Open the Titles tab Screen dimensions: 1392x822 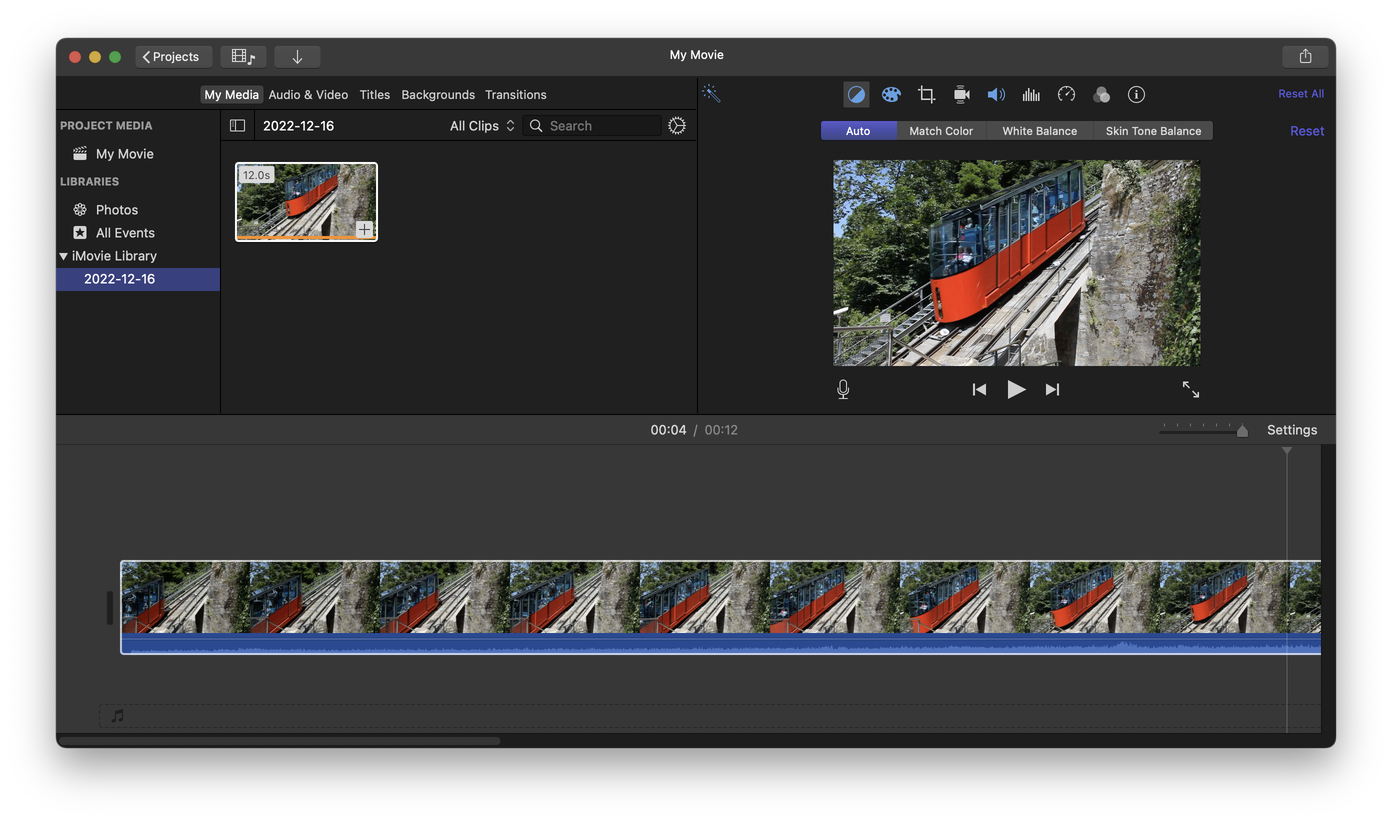coord(375,94)
